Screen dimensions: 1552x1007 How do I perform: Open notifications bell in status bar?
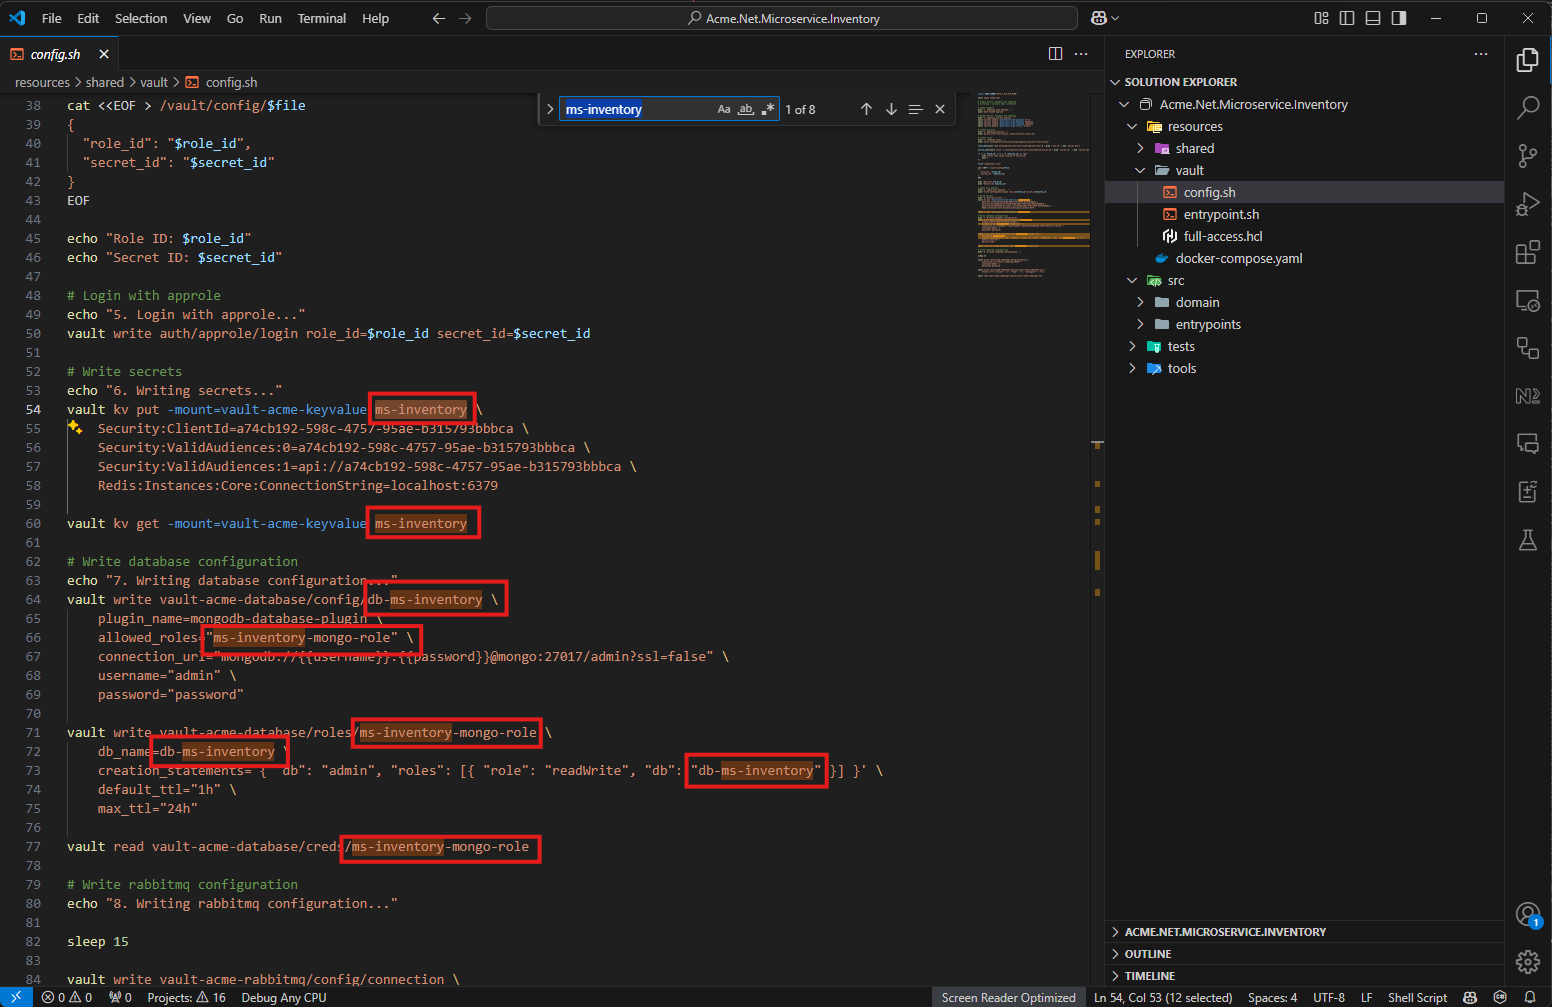coord(1529,997)
